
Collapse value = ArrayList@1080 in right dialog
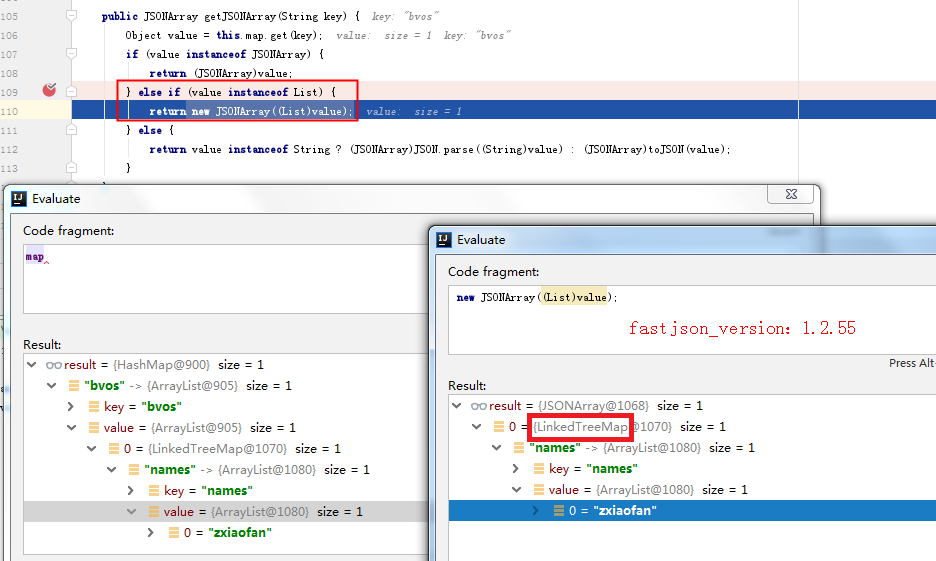[517, 489]
